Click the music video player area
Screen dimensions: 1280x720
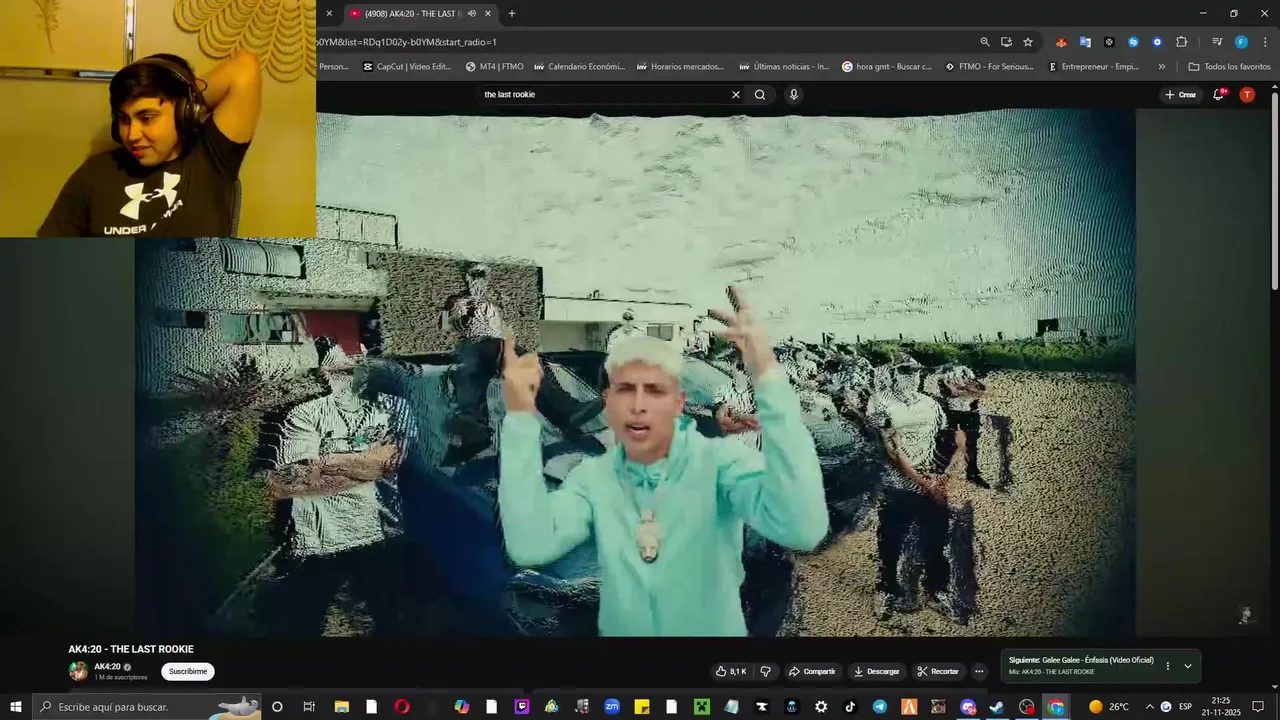[635, 372]
